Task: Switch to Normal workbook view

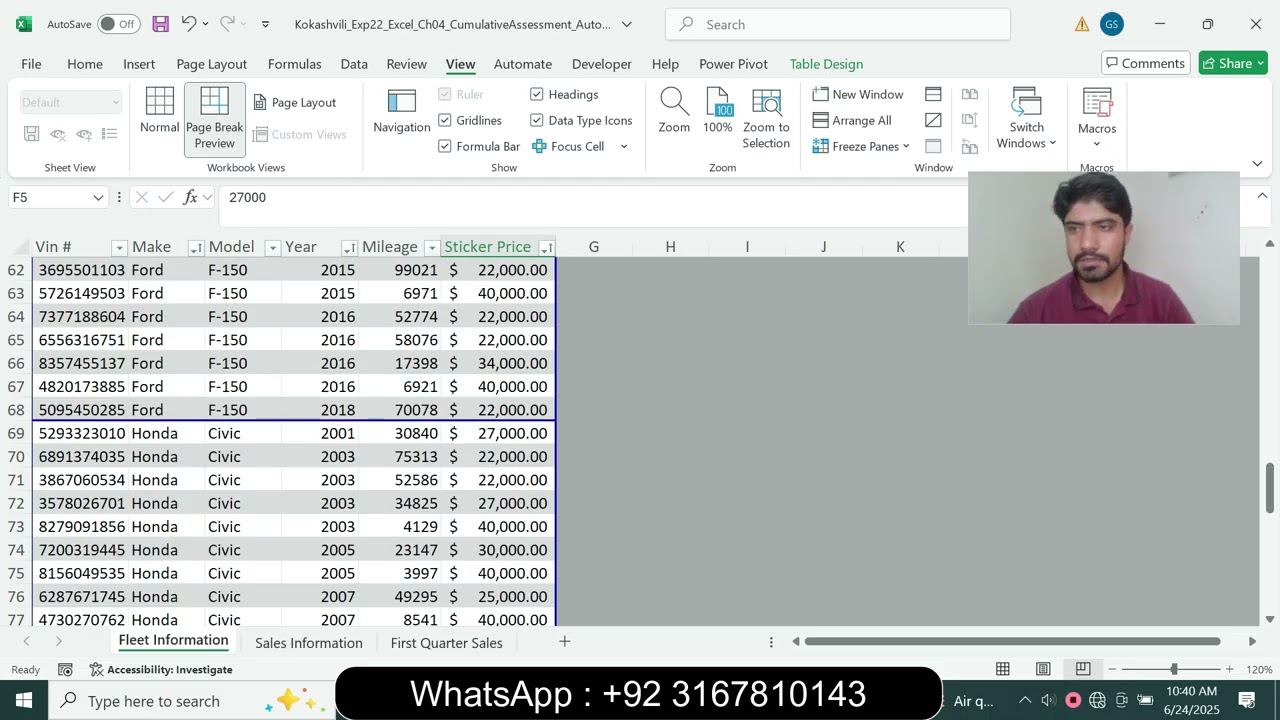Action: [160, 112]
